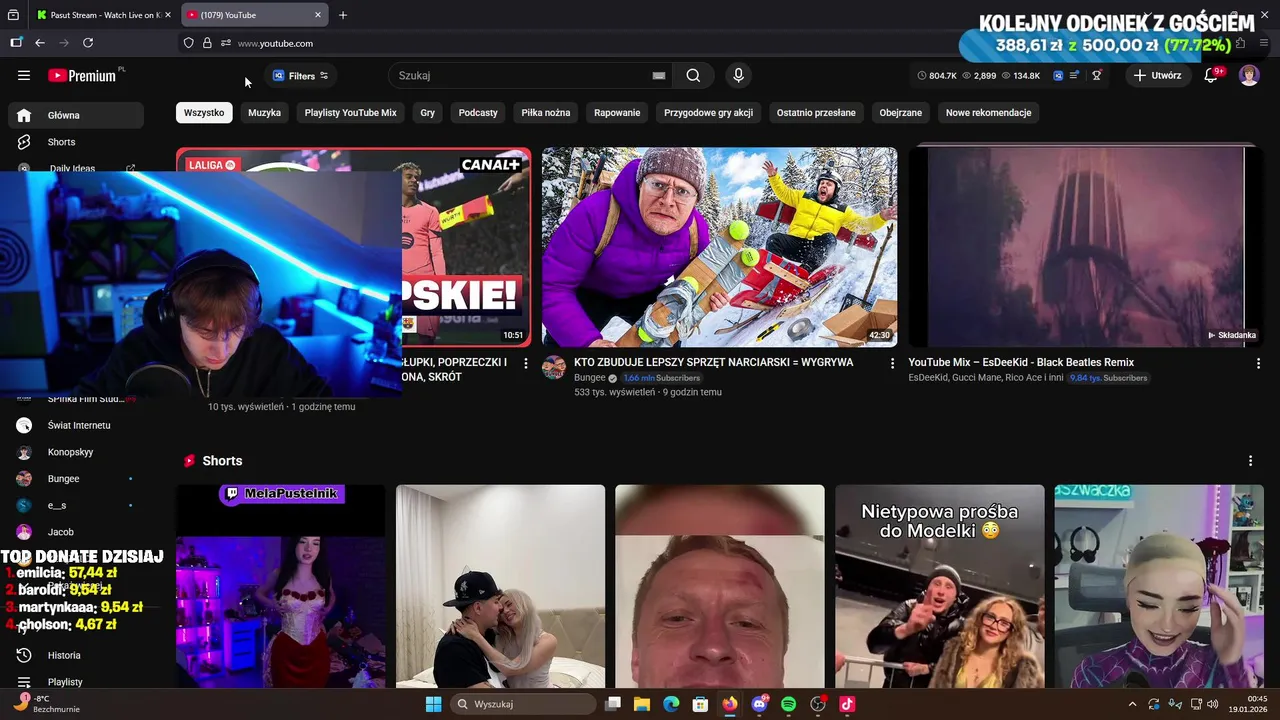The height and width of the screenshot is (720, 1280).
Task: Open the account avatar menu
Action: tap(1249, 76)
